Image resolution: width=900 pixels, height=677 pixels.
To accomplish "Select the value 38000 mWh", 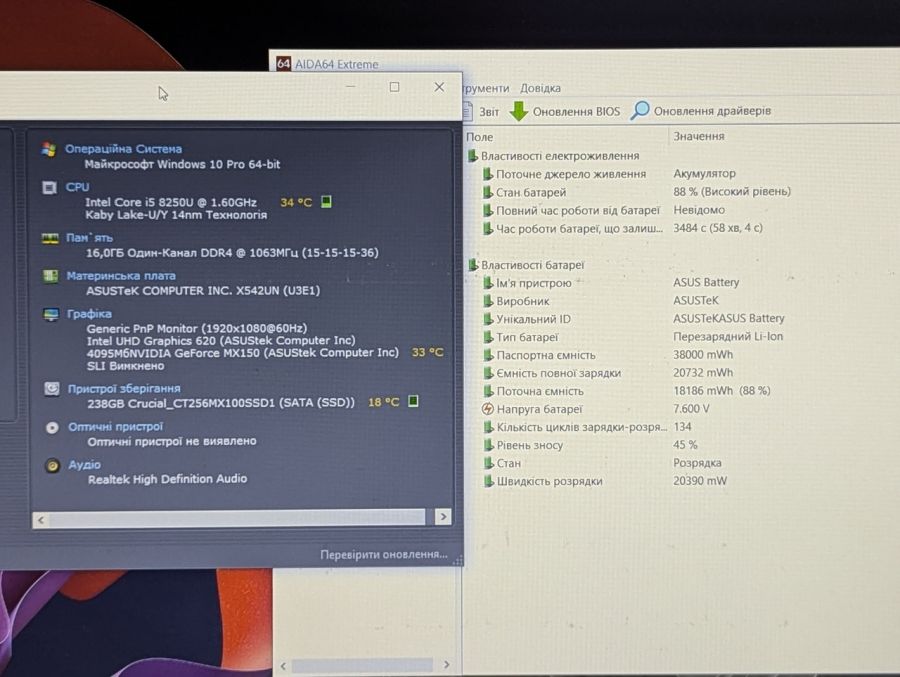I will (703, 355).
